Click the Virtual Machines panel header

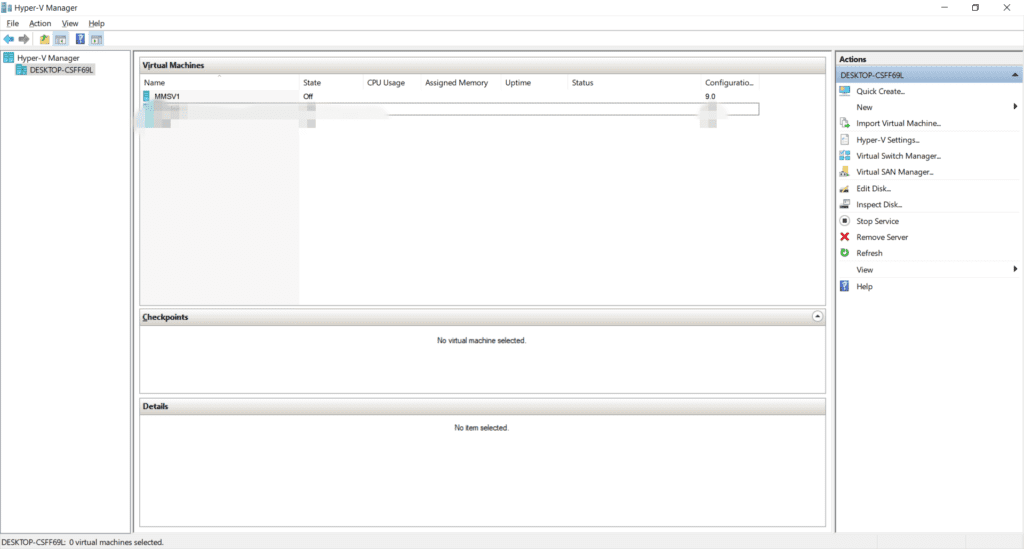[x=482, y=65]
